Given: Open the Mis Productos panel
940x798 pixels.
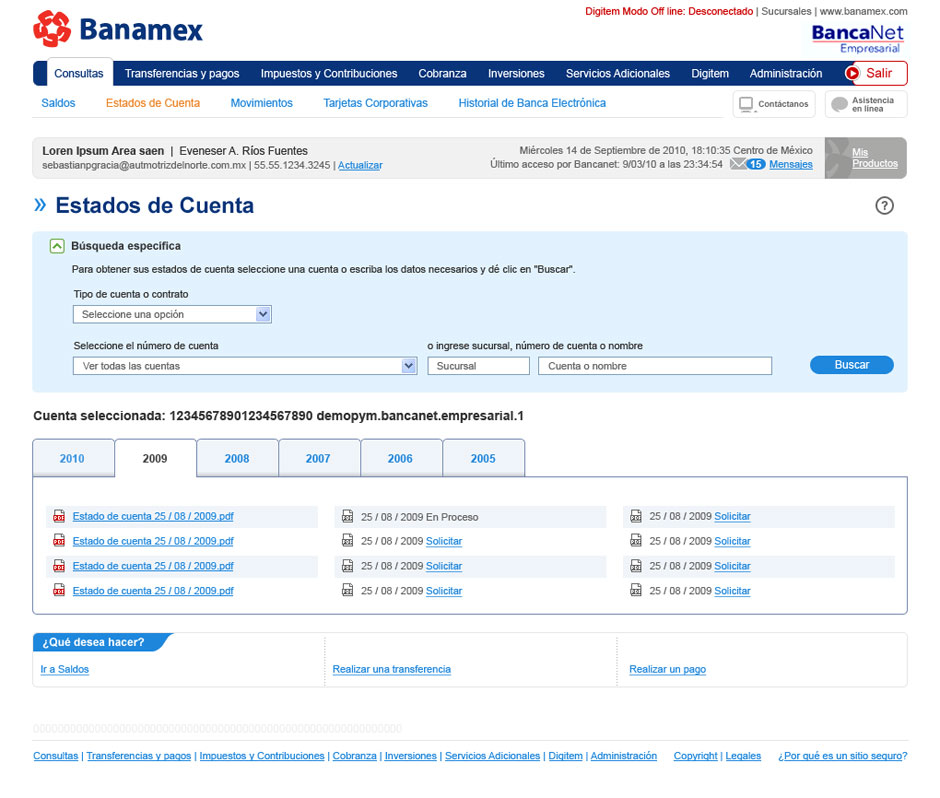Looking at the screenshot, I should [x=866, y=158].
